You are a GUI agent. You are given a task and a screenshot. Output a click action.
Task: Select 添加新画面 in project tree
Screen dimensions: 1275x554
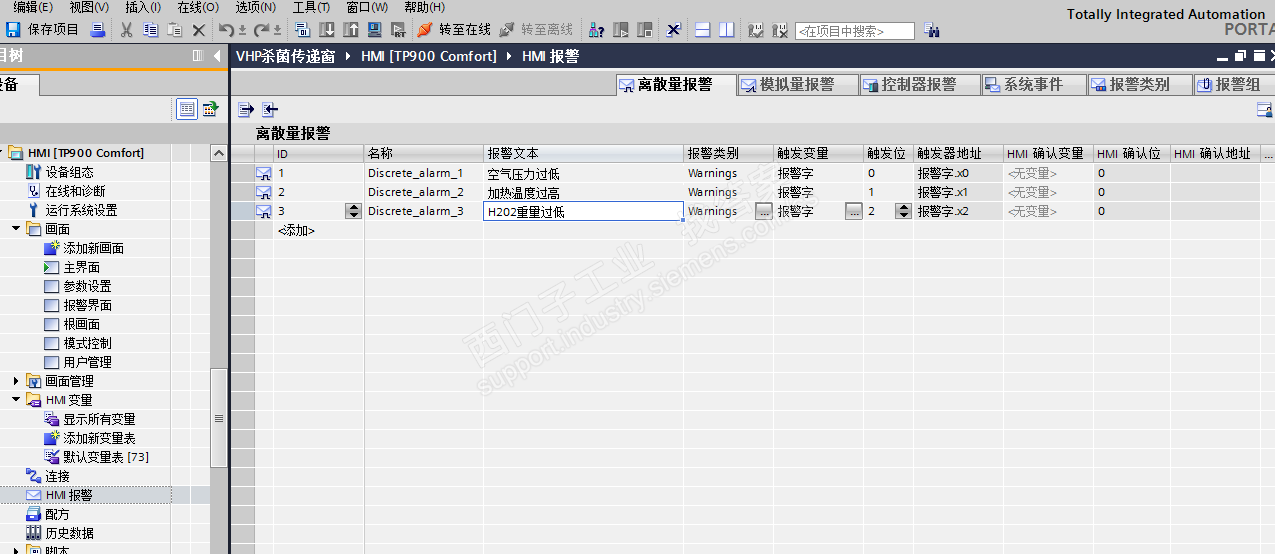pyautogui.click(x=93, y=248)
